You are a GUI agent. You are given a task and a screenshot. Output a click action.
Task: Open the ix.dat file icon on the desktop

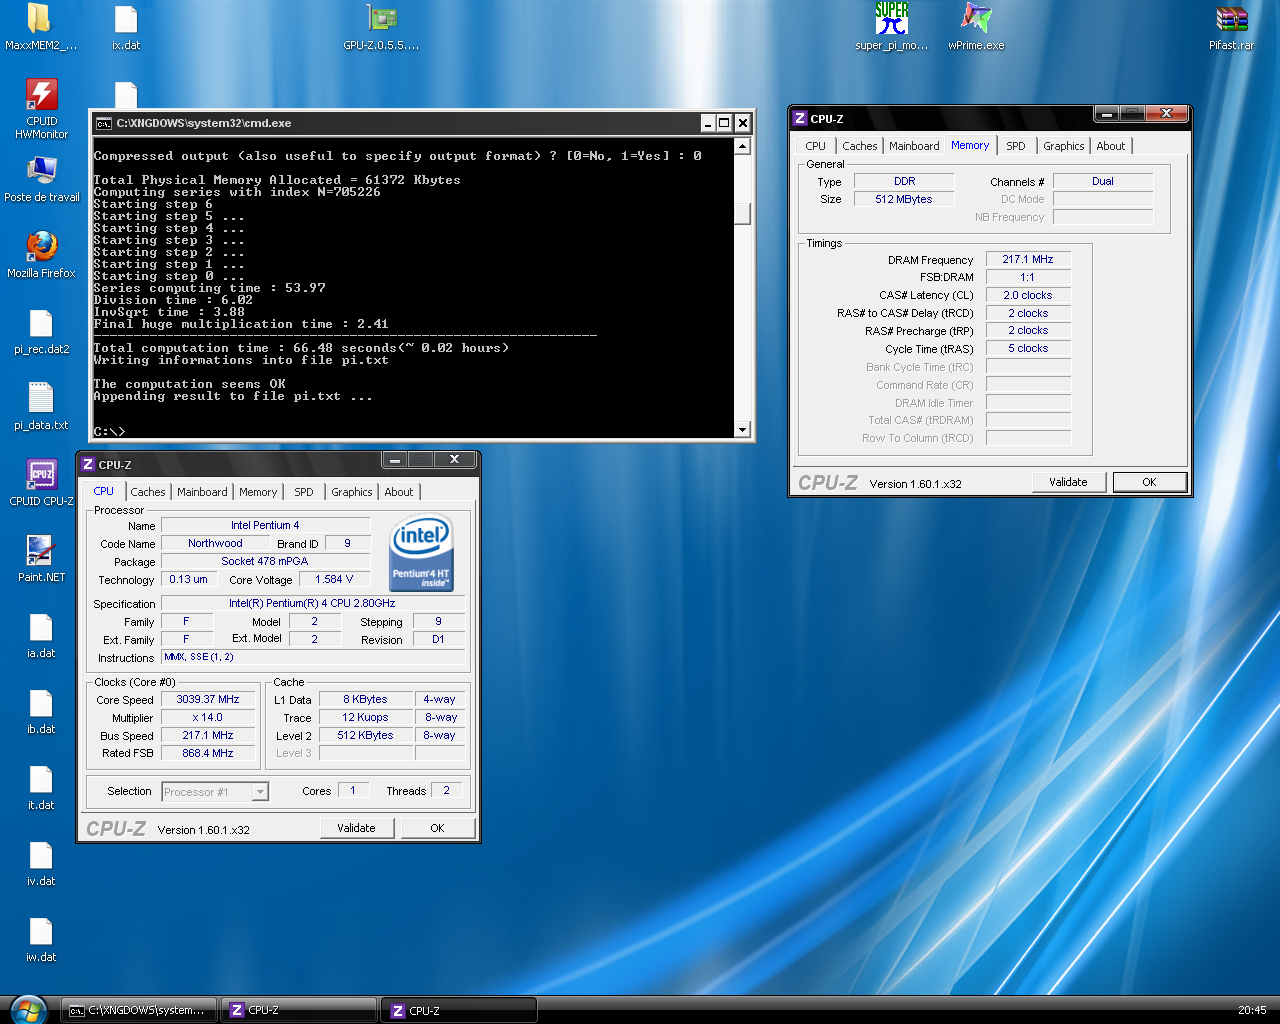click(x=126, y=18)
